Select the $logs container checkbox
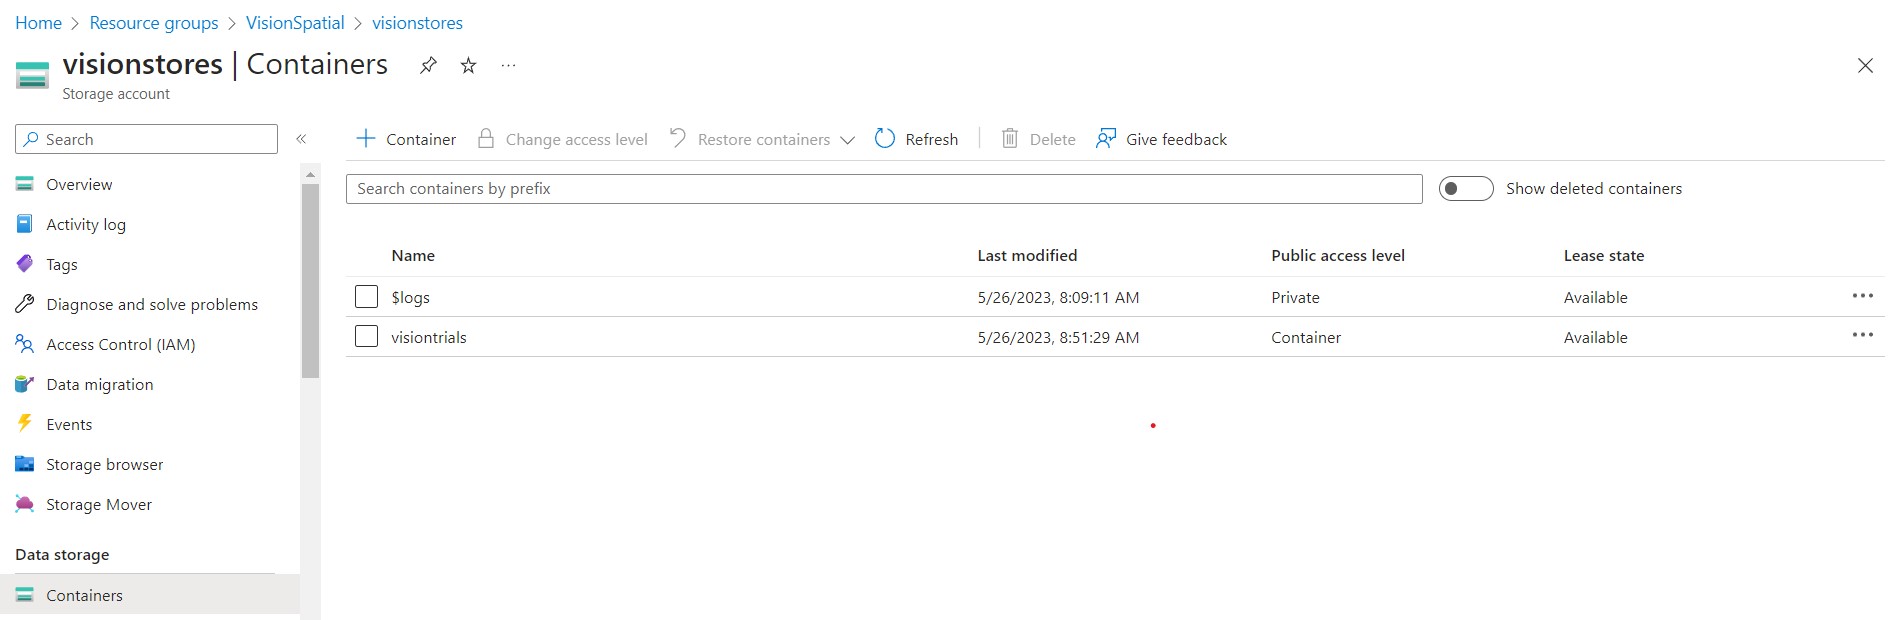The width and height of the screenshot is (1898, 620). (x=367, y=297)
